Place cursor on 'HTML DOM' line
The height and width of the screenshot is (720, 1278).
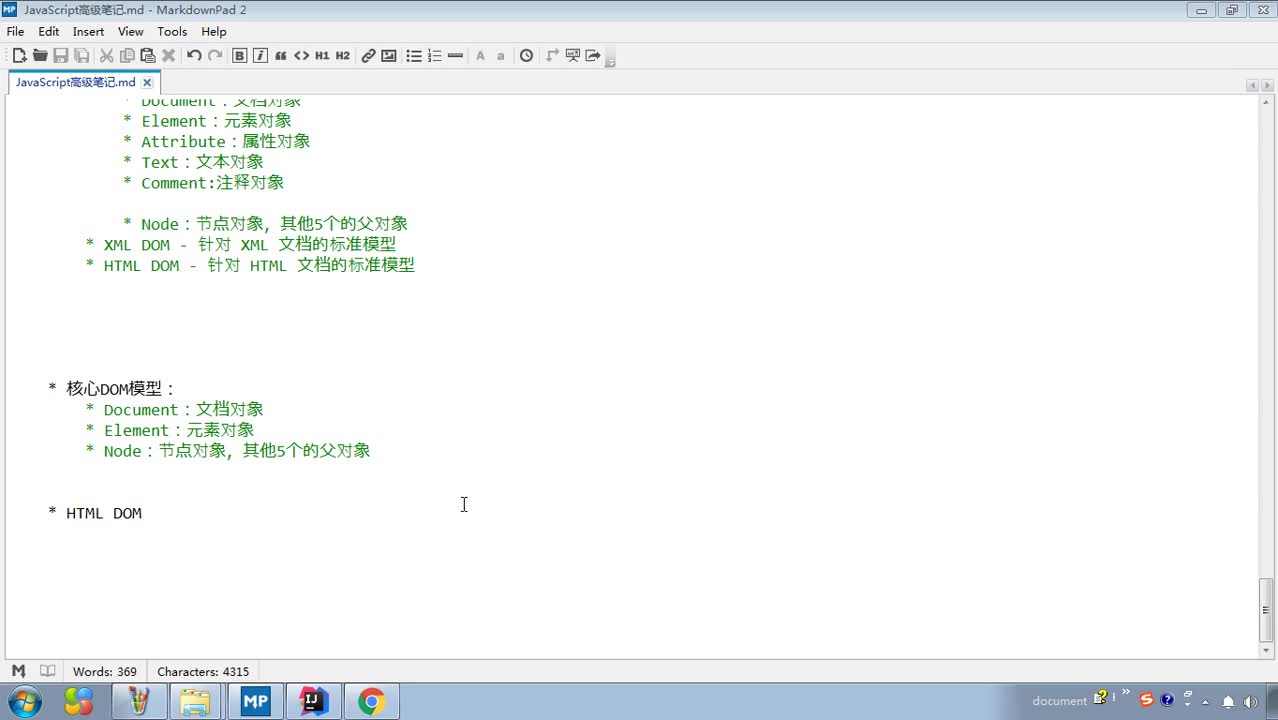104,513
